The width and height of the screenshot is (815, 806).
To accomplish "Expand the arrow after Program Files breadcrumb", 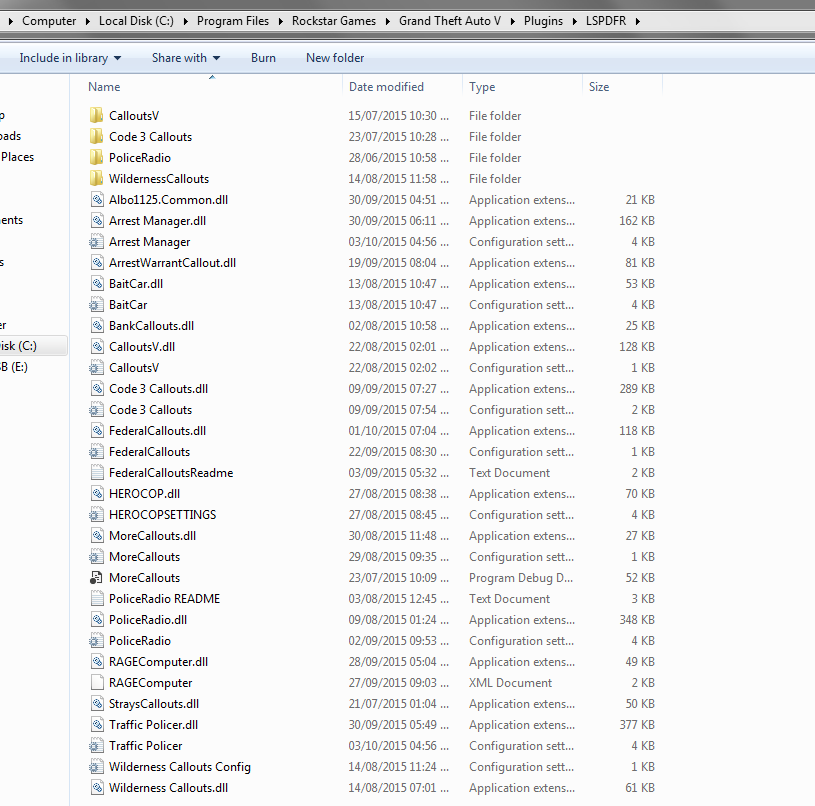I will pos(281,21).
